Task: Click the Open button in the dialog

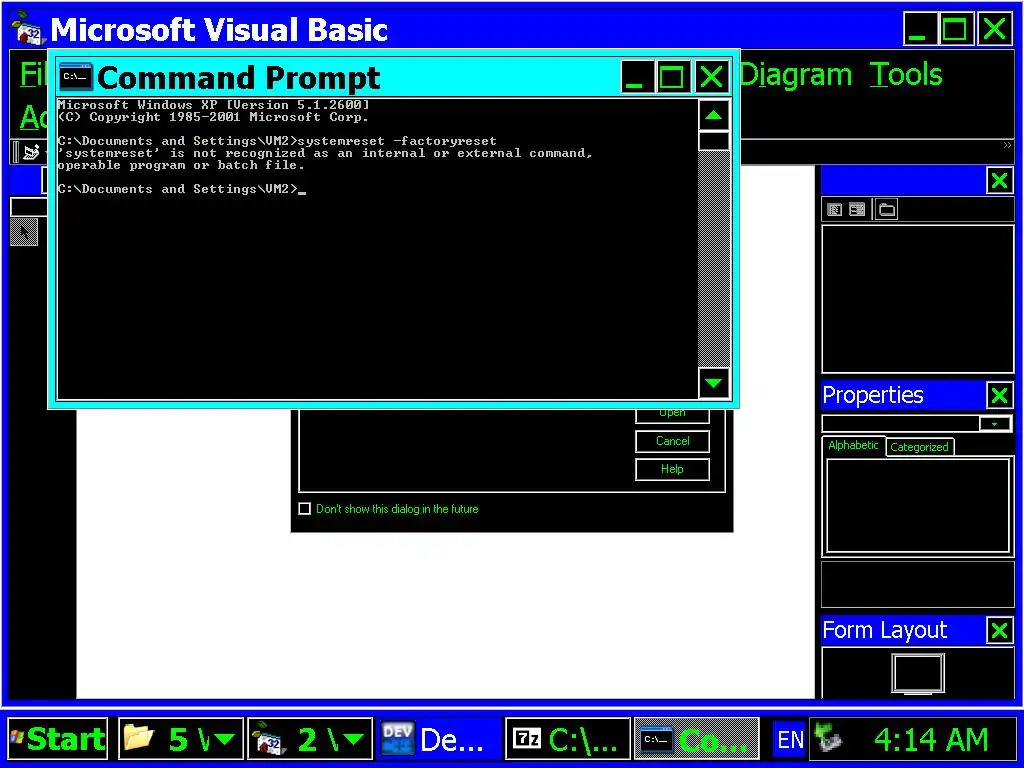Action: click(672, 414)
